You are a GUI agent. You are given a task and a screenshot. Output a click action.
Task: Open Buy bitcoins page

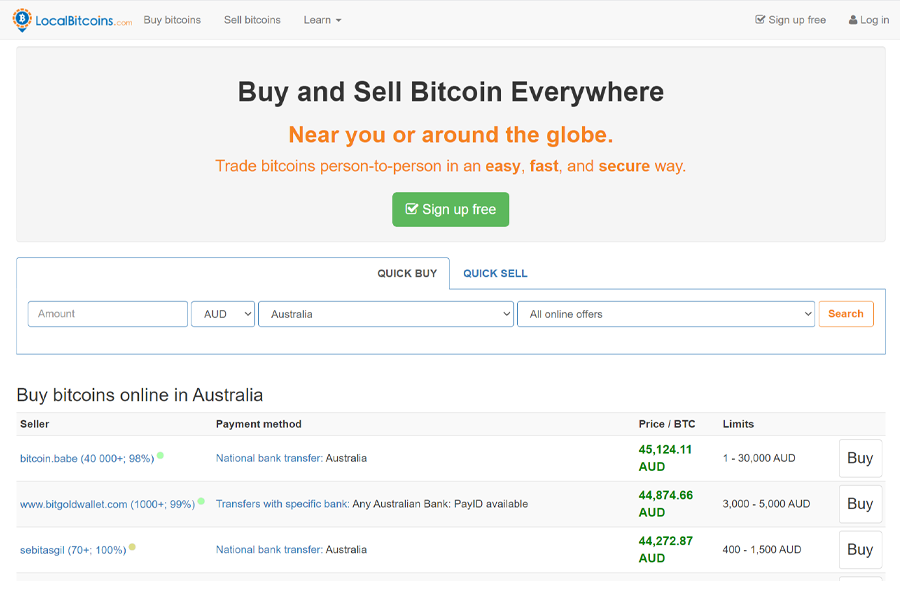point(172,20)
